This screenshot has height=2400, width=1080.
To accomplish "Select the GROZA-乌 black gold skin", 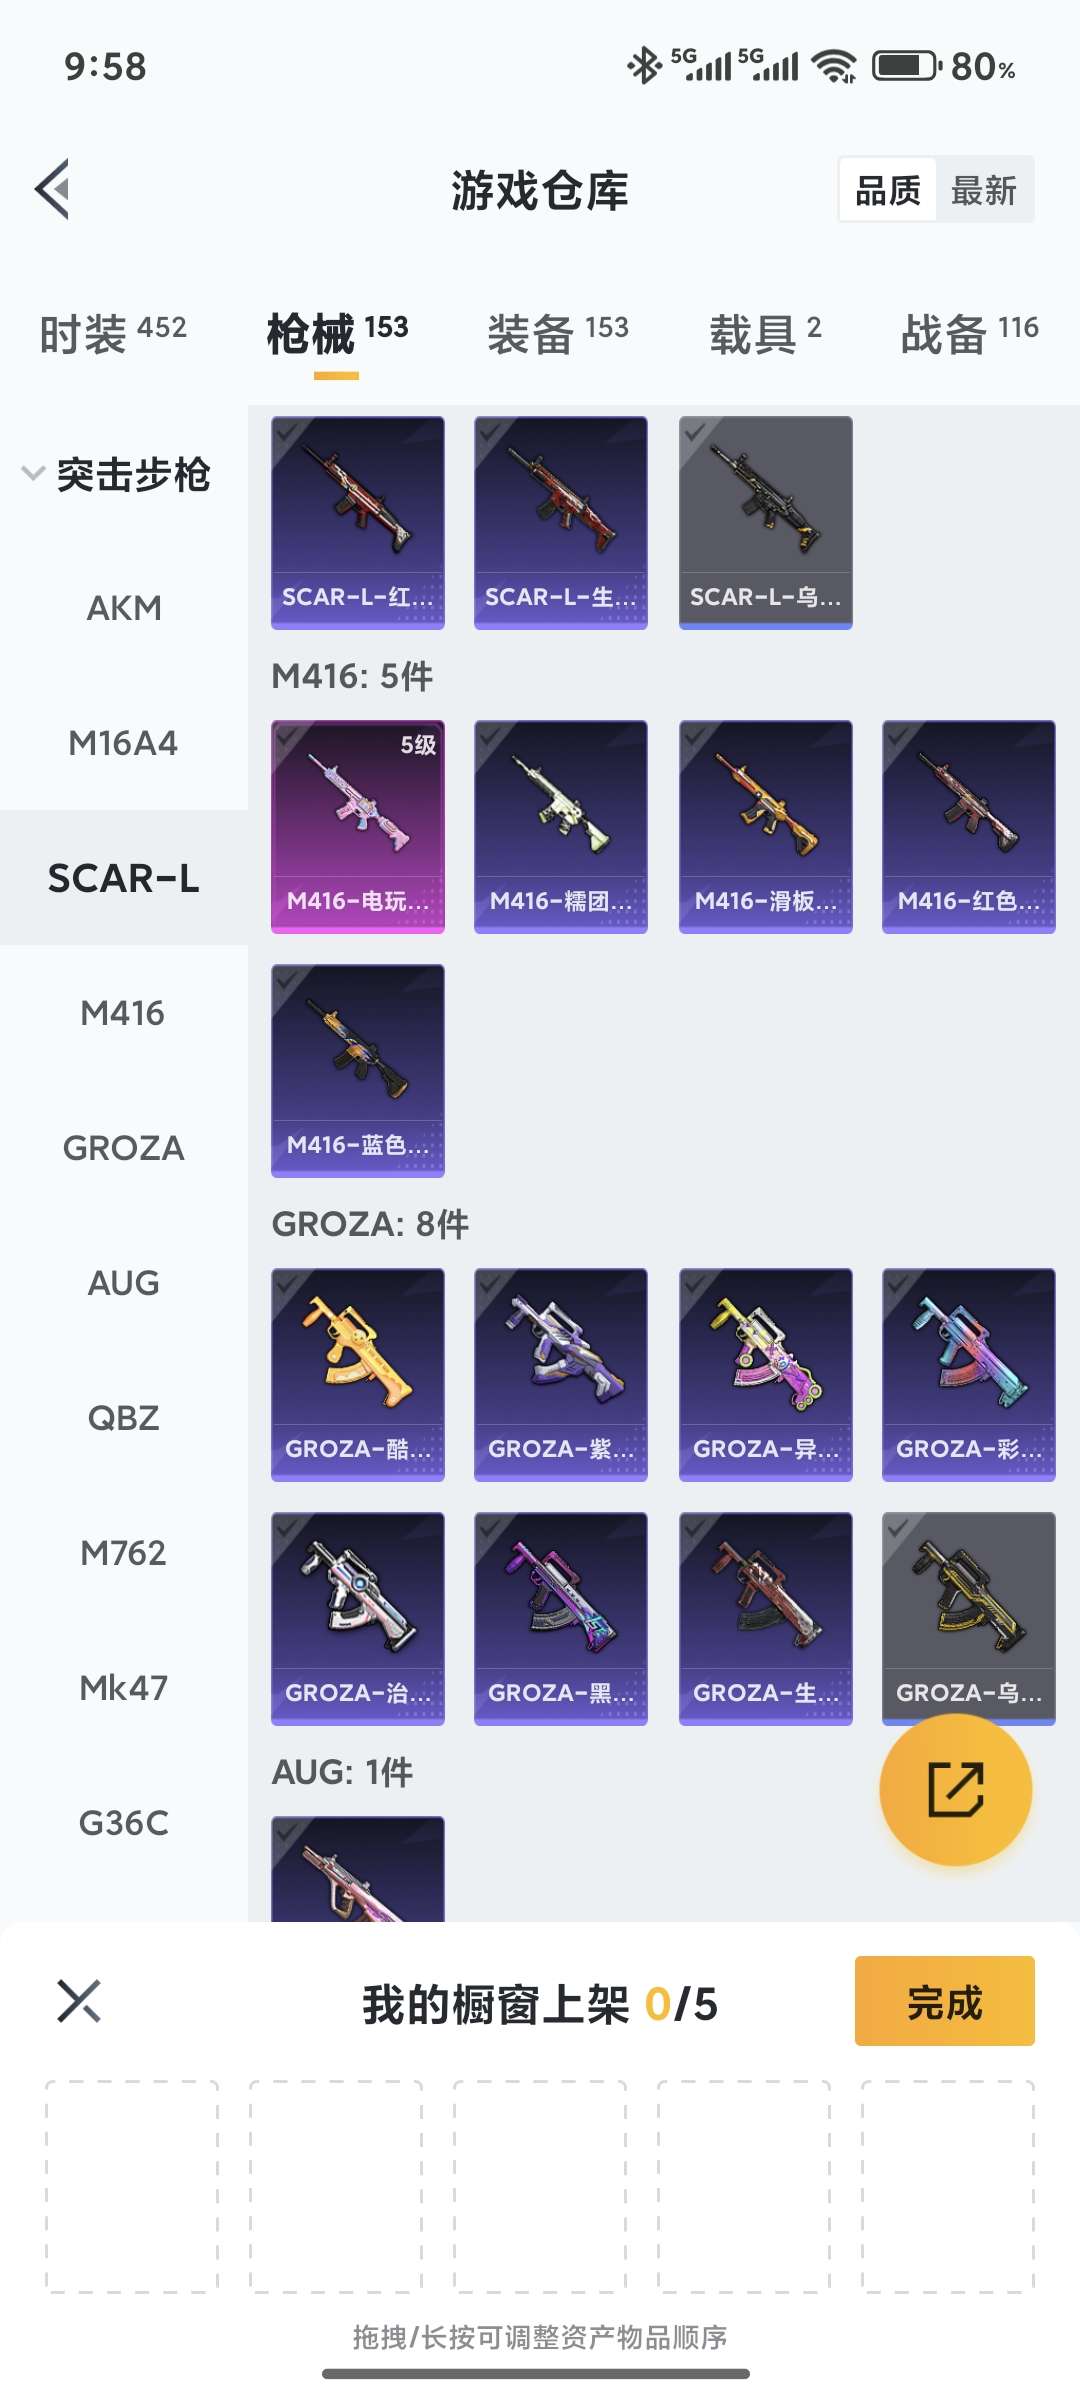I will pos(968,1618).
